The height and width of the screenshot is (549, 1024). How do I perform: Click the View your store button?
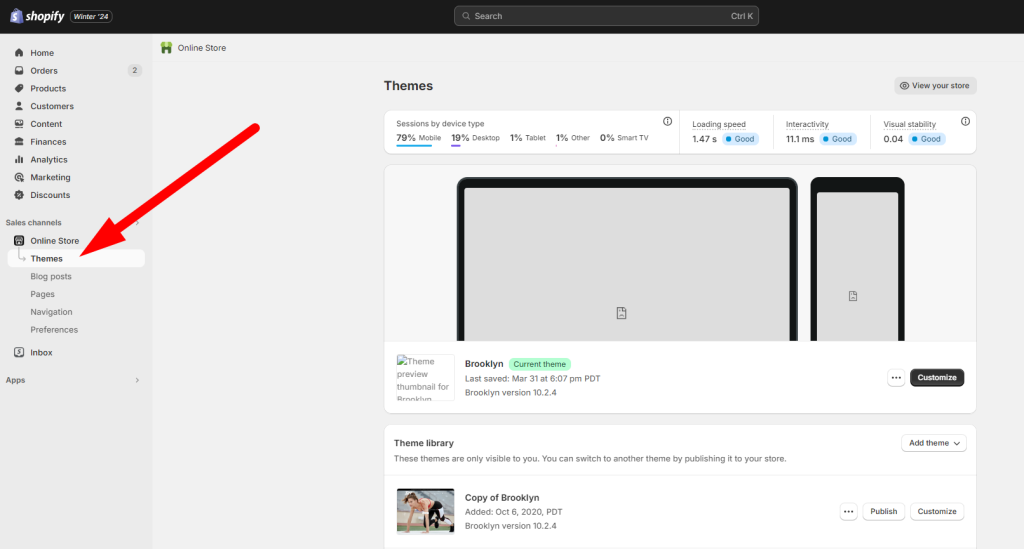[935, 86]
